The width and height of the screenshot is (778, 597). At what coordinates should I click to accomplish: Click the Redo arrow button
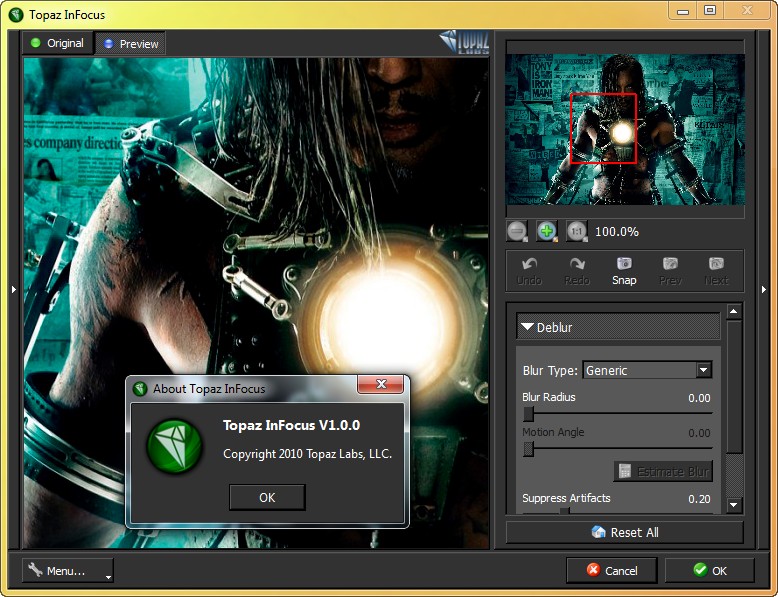(577, 271)
